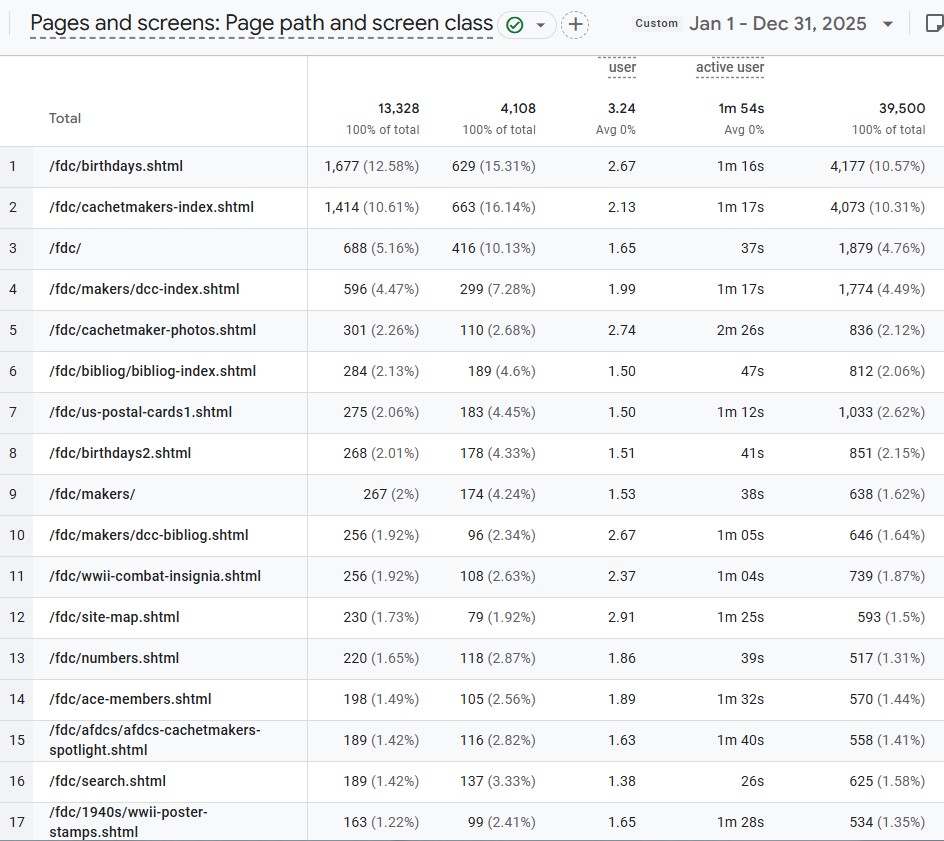Select the /fdc/wwii-combat-insignia.shtml row
Viewport: 944px width, 841px height.
(155, 576)
